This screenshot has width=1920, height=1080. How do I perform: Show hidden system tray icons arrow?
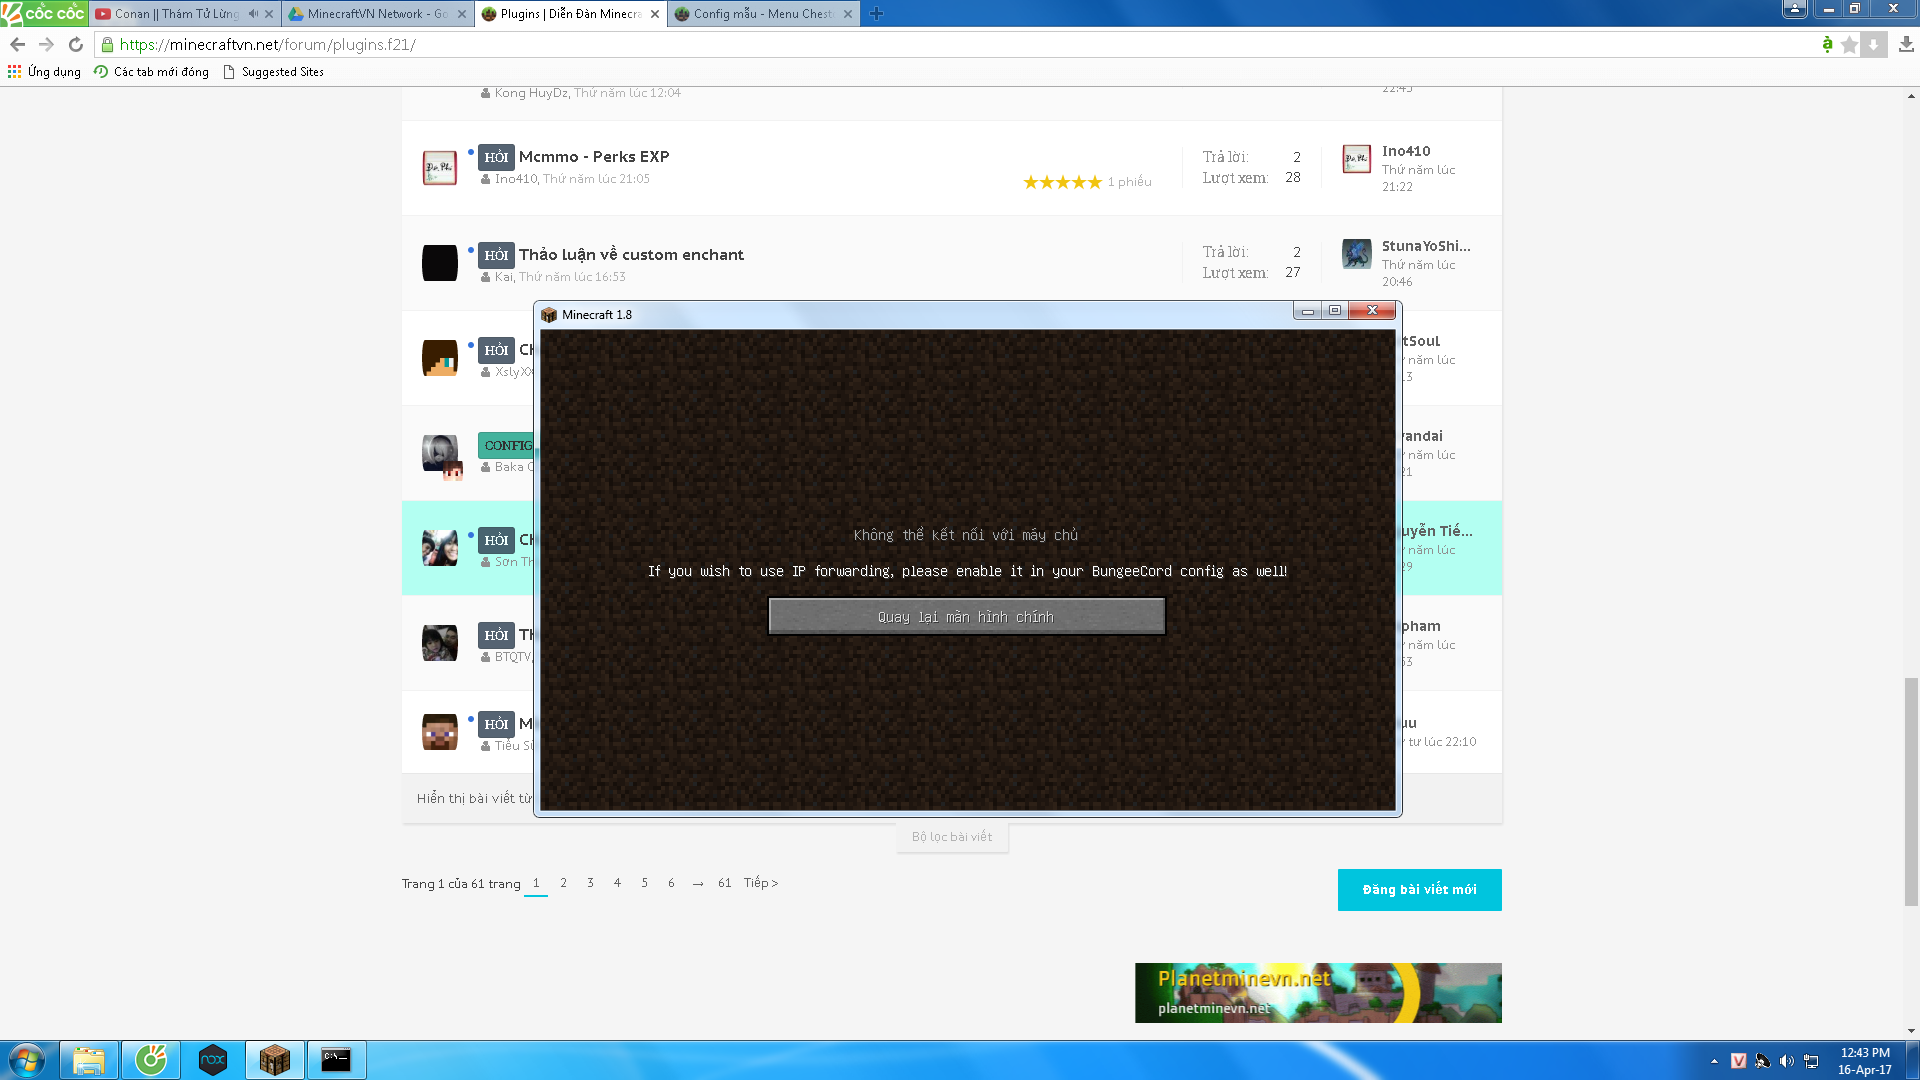pos(1714,1061)
